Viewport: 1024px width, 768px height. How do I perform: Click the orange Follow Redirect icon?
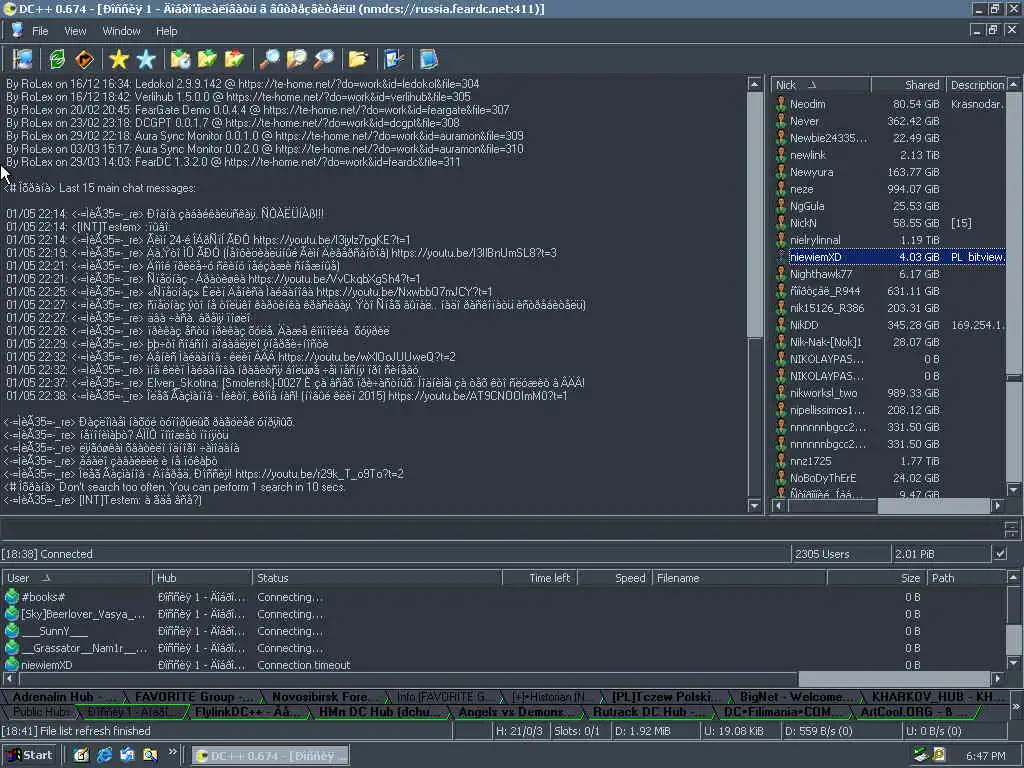(x=84, y=59)
